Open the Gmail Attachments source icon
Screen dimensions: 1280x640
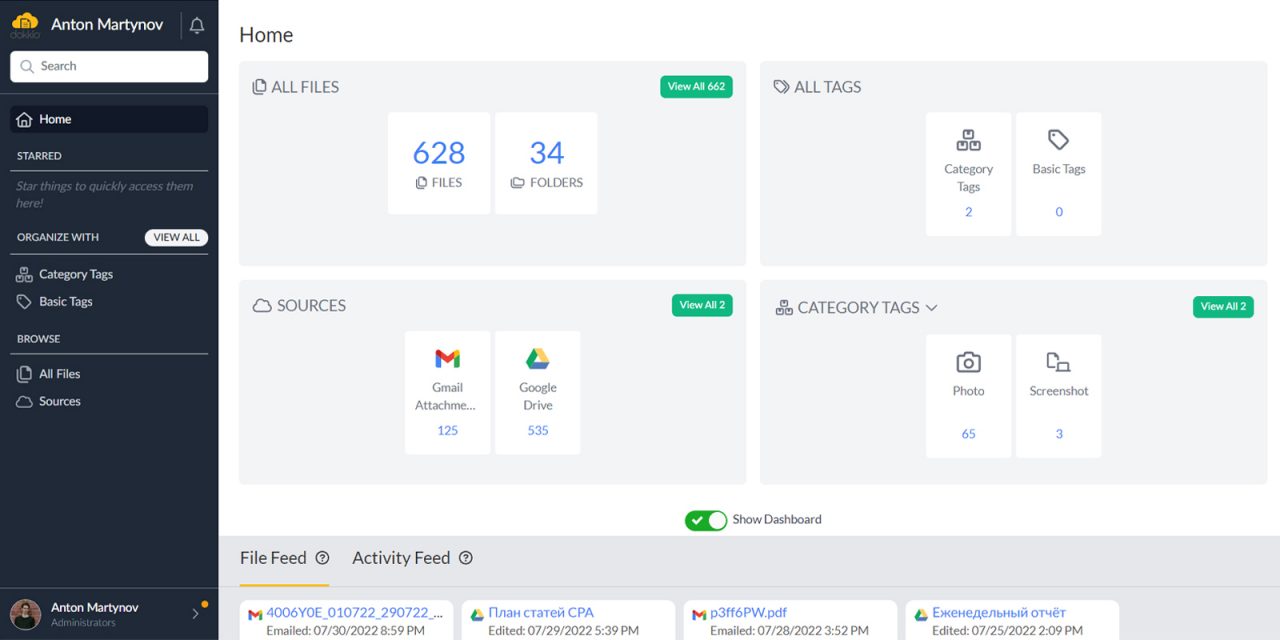(447, 359)
